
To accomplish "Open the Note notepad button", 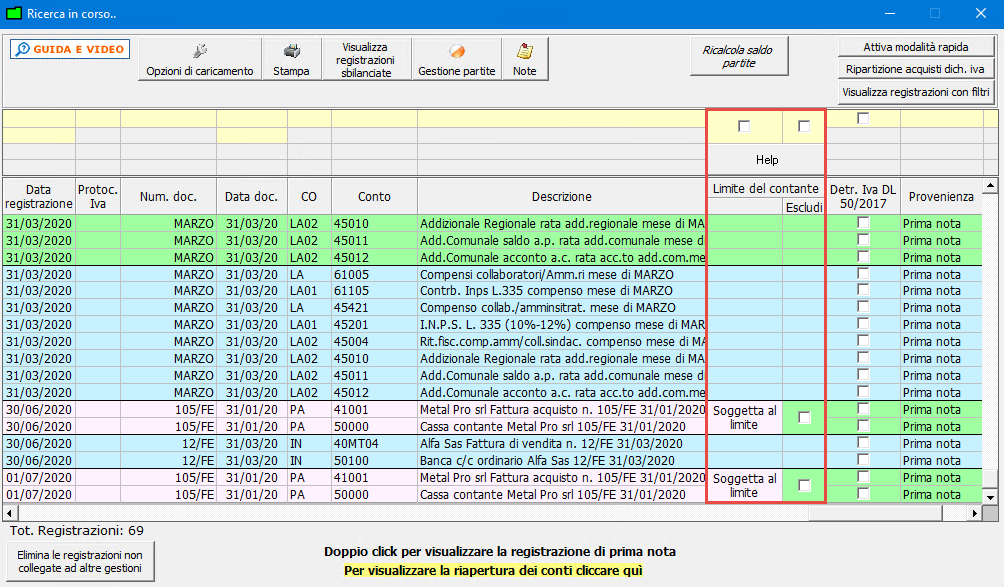I will point(524,59).
